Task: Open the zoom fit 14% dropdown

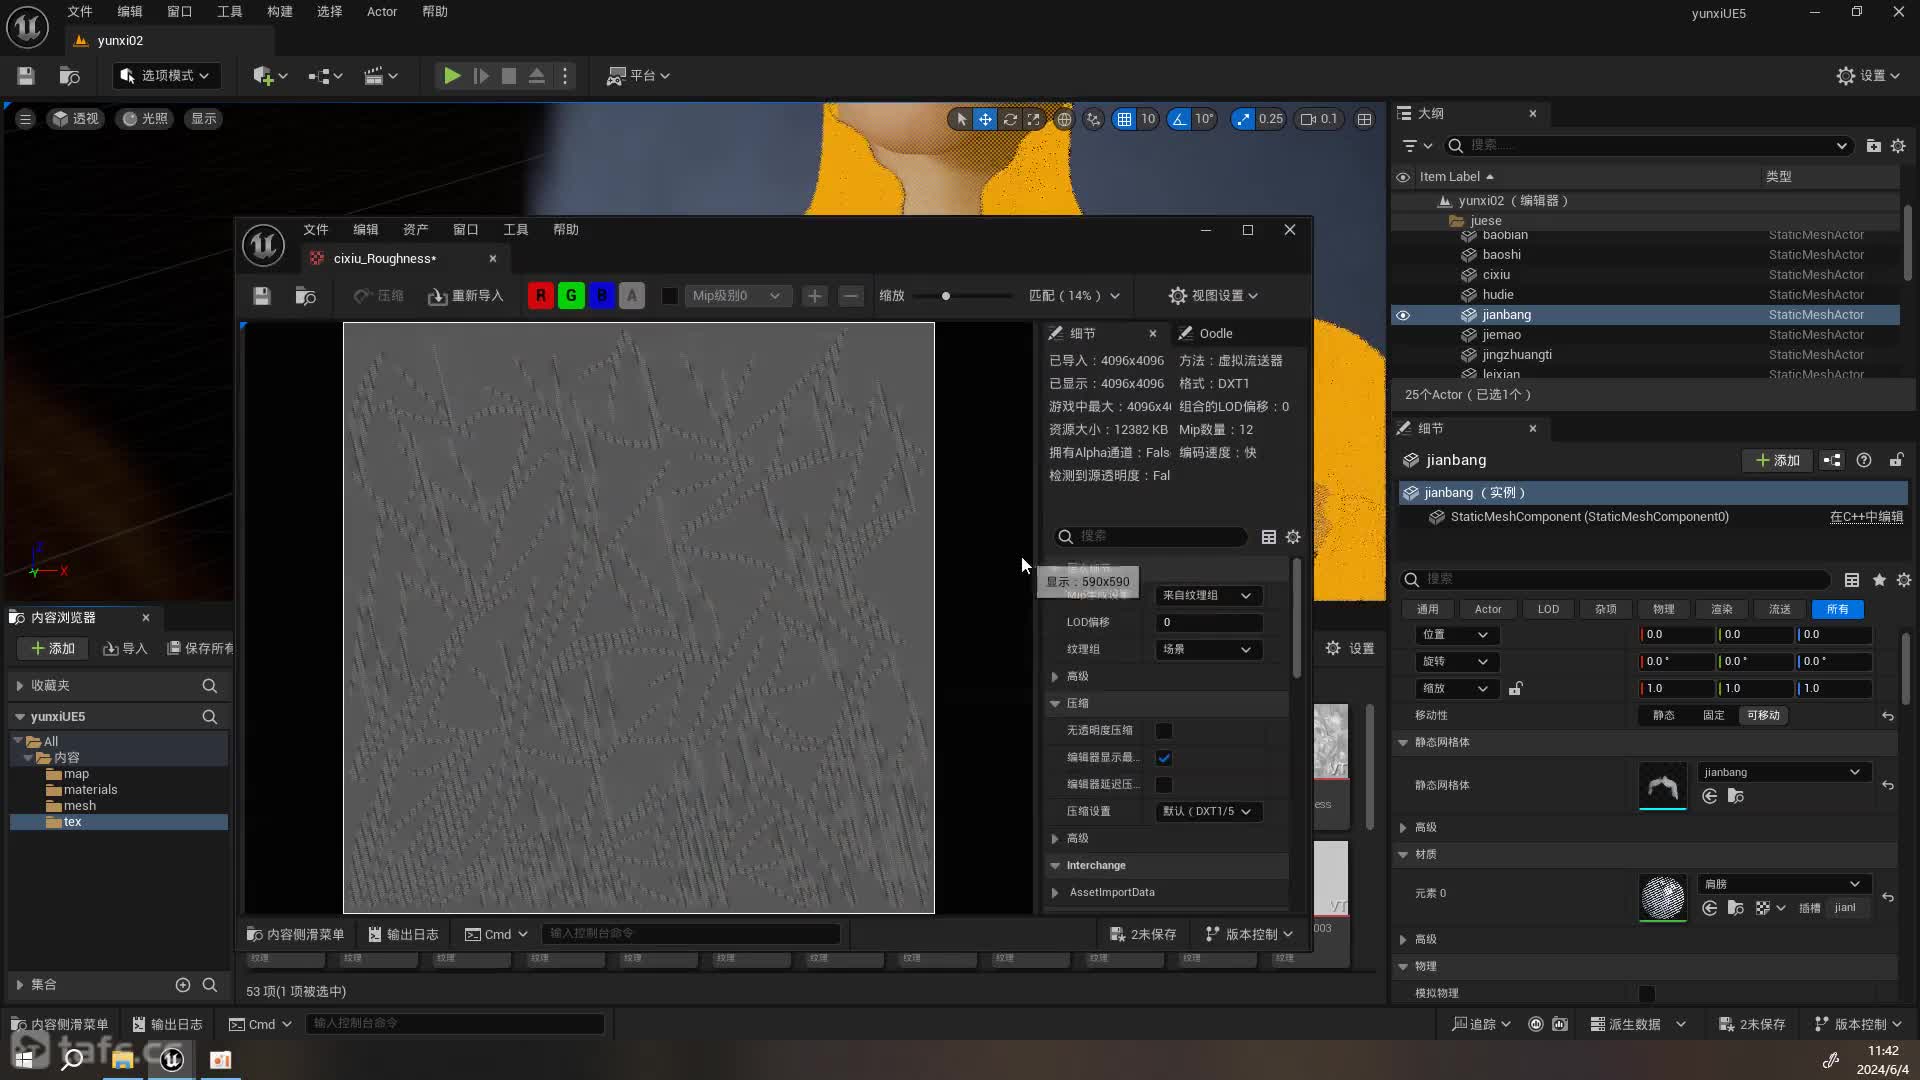Action: tap(1075, 296)
